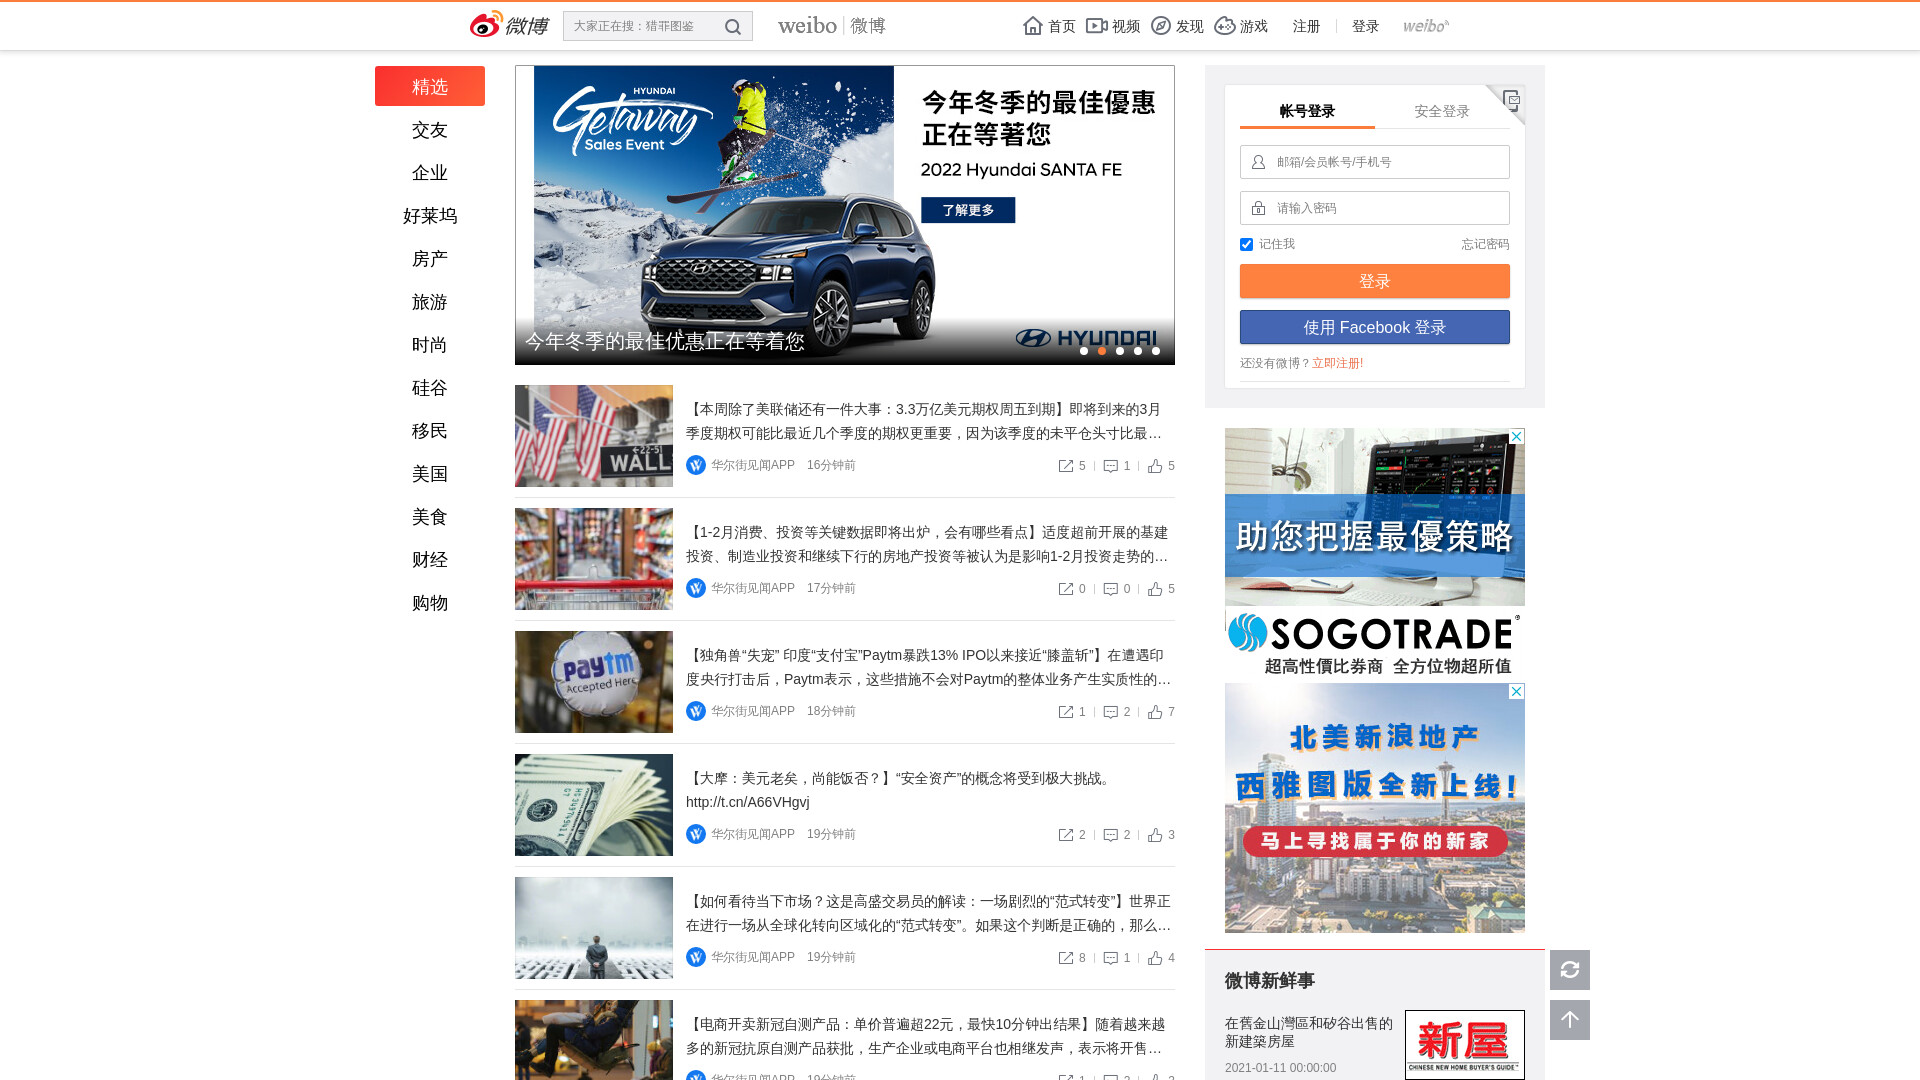This screenshot has height=1080, width=1920.
Task: Click the search magnifier icon
Action: (733, 27)
